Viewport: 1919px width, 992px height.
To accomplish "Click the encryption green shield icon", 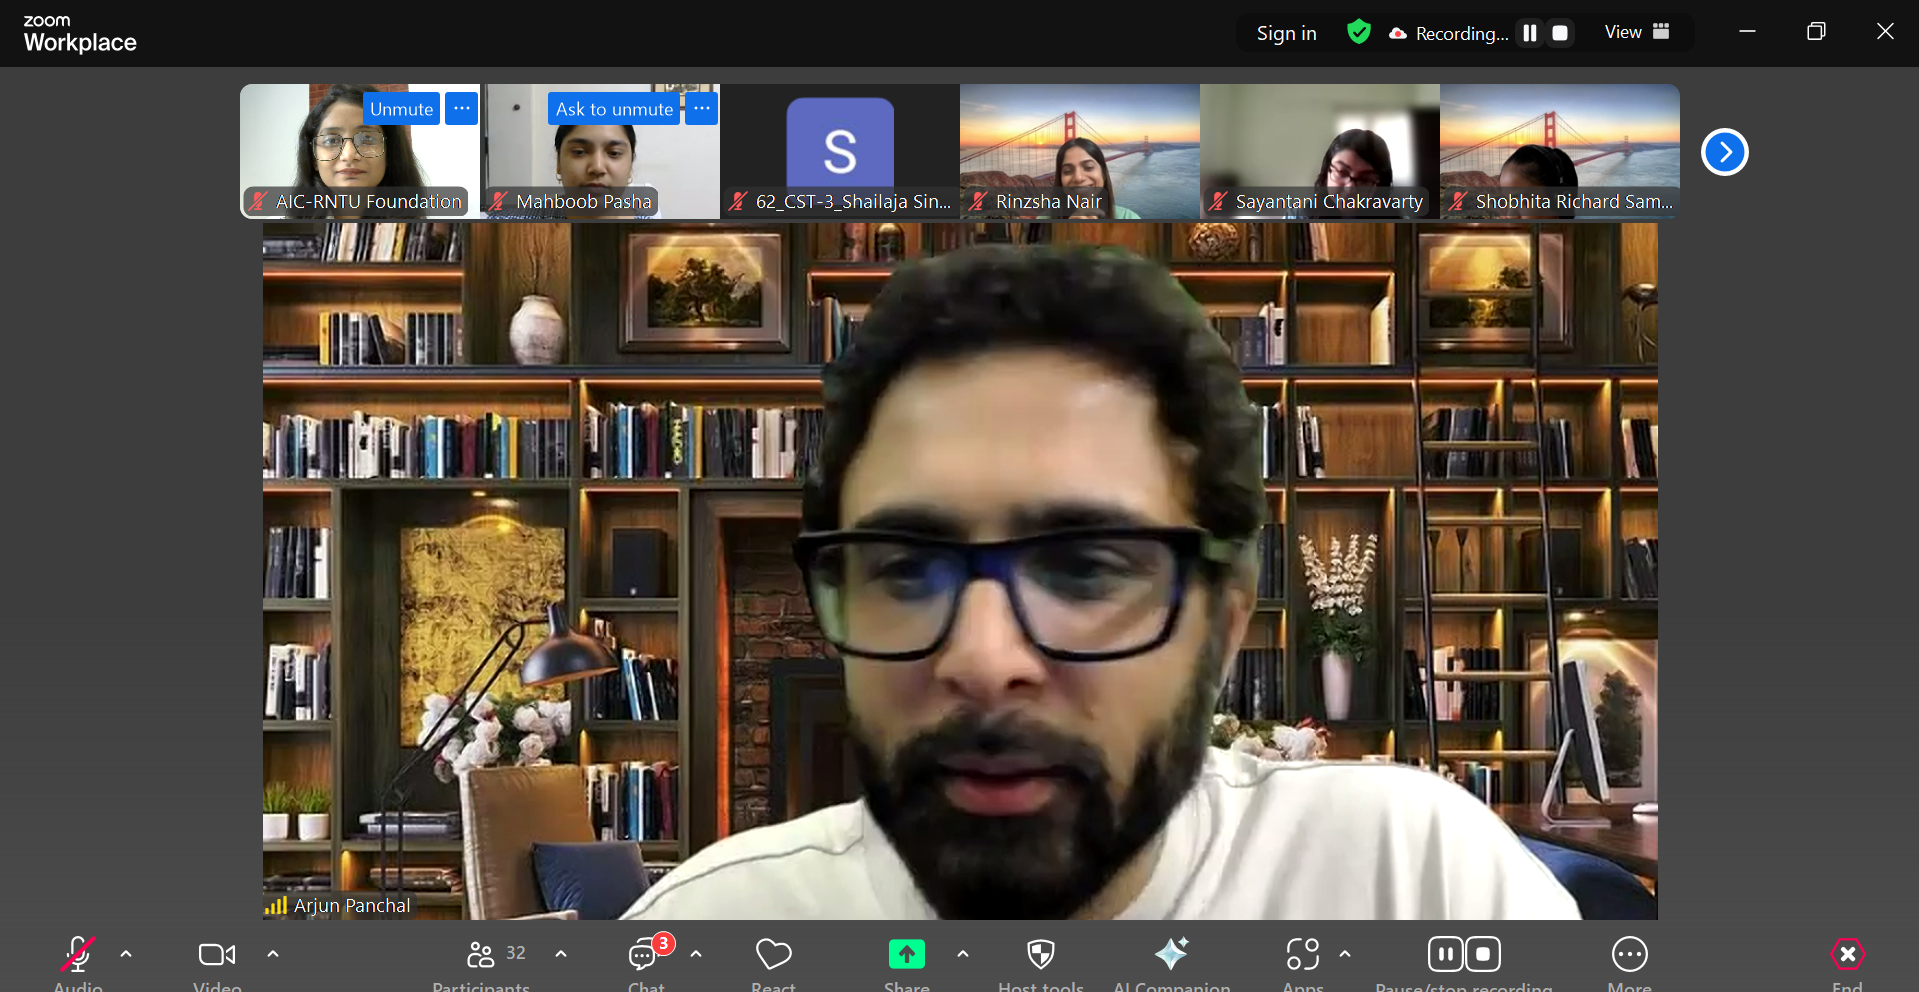I will pyautogui.click(x=1358, y=32).
